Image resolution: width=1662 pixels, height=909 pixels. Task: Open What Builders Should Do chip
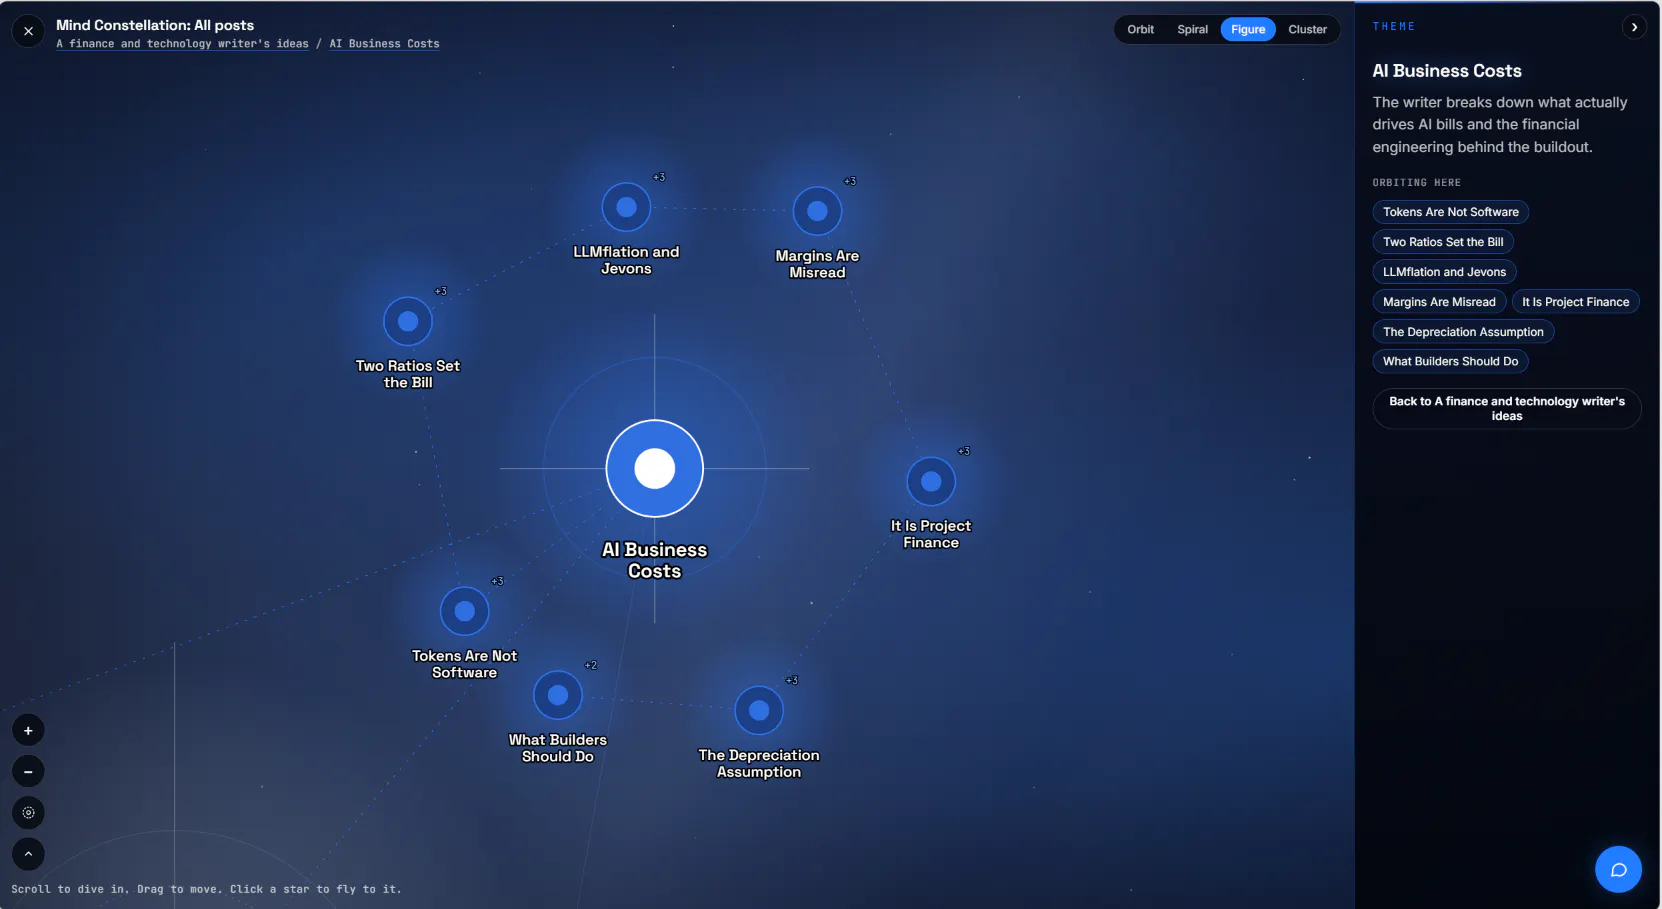(1451, 362)
